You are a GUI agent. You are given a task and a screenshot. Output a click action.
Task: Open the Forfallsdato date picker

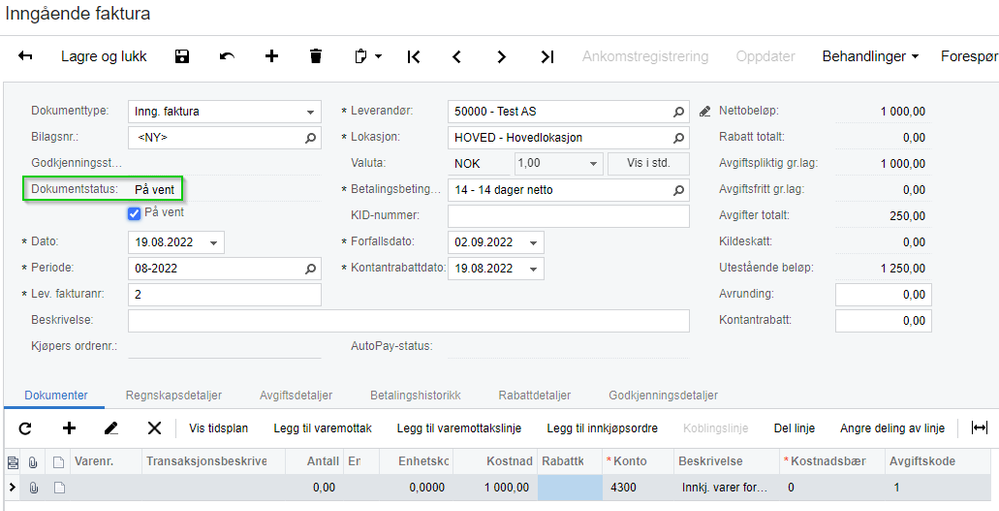pos(533,243)
